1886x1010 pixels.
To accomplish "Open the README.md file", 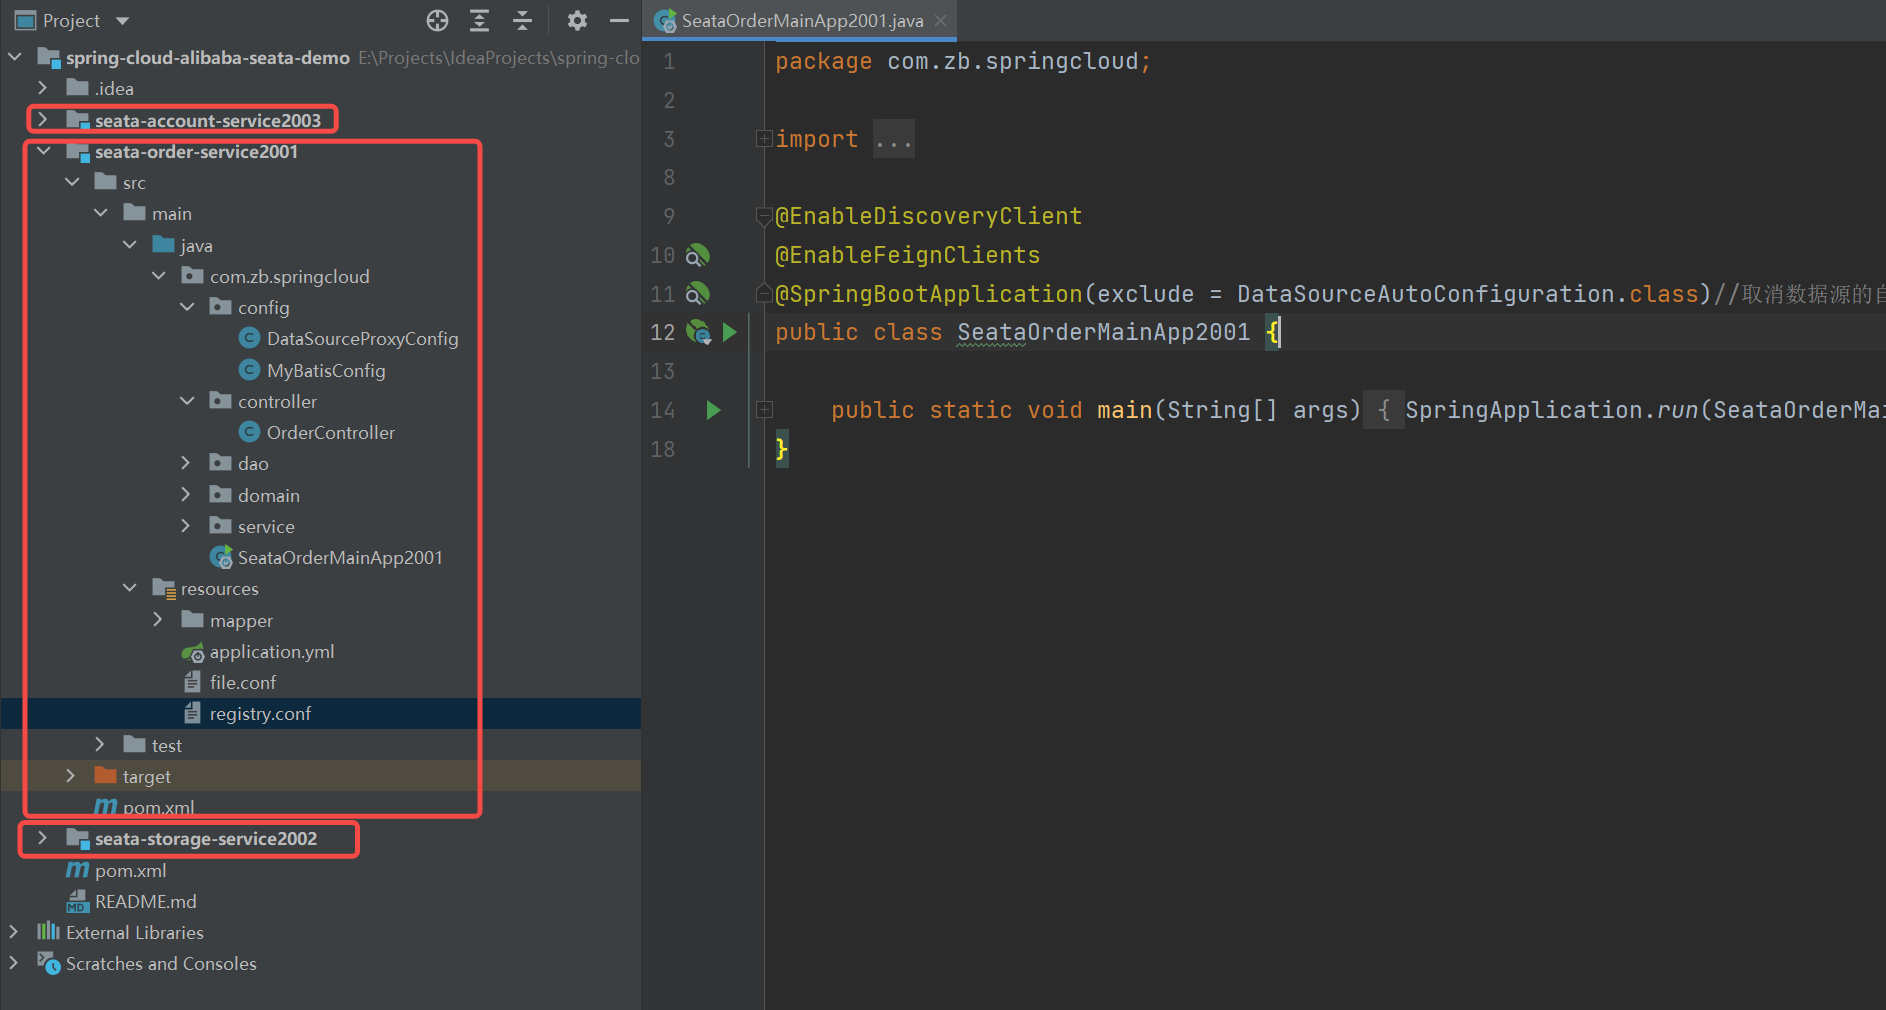I will (145, 901).
